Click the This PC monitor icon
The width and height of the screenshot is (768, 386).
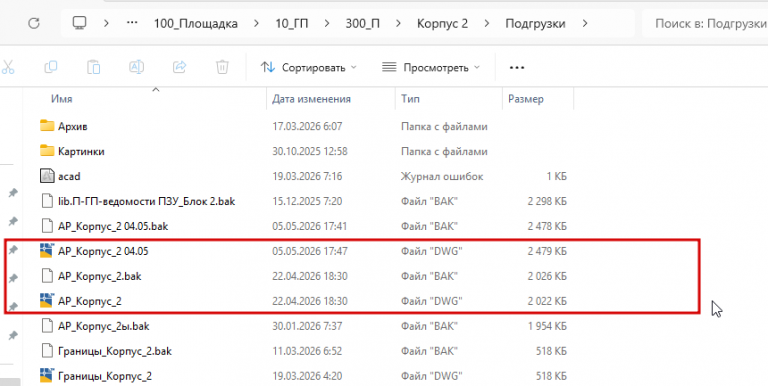tap(79, 23)
